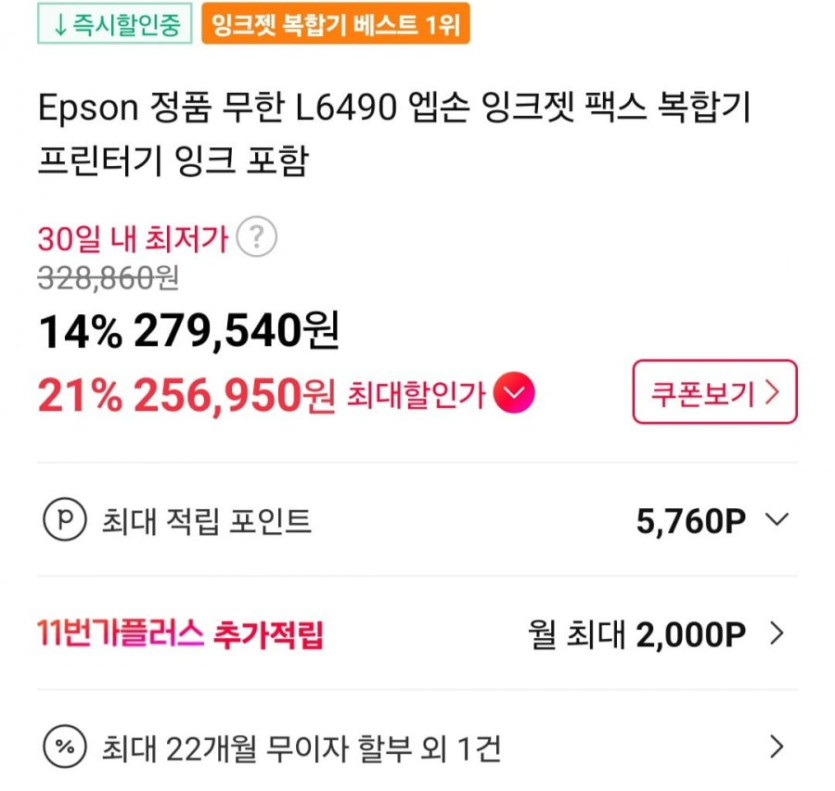Click the circled percent installment icon
The height and width of the screenshot is (791, 835).
[x=62, y=746]
